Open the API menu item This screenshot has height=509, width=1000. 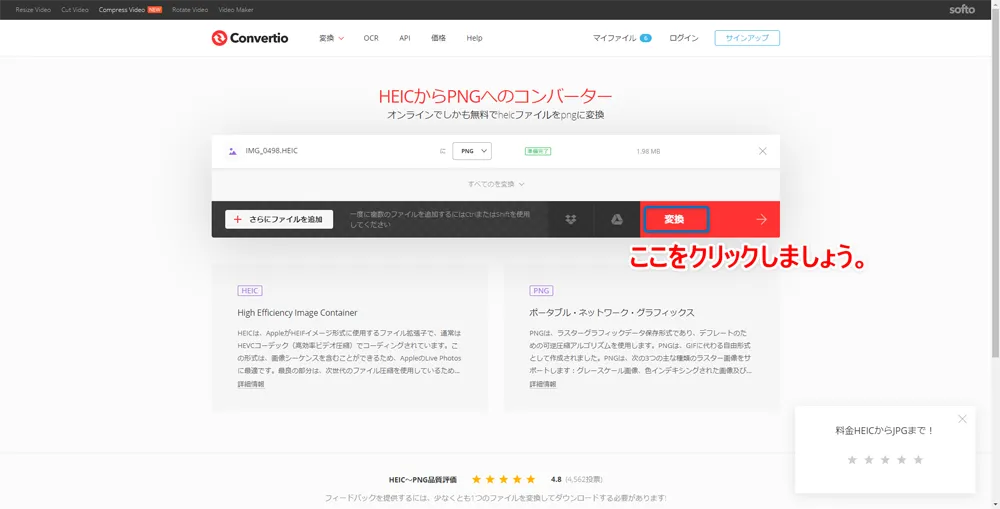[x=405, y=38]
